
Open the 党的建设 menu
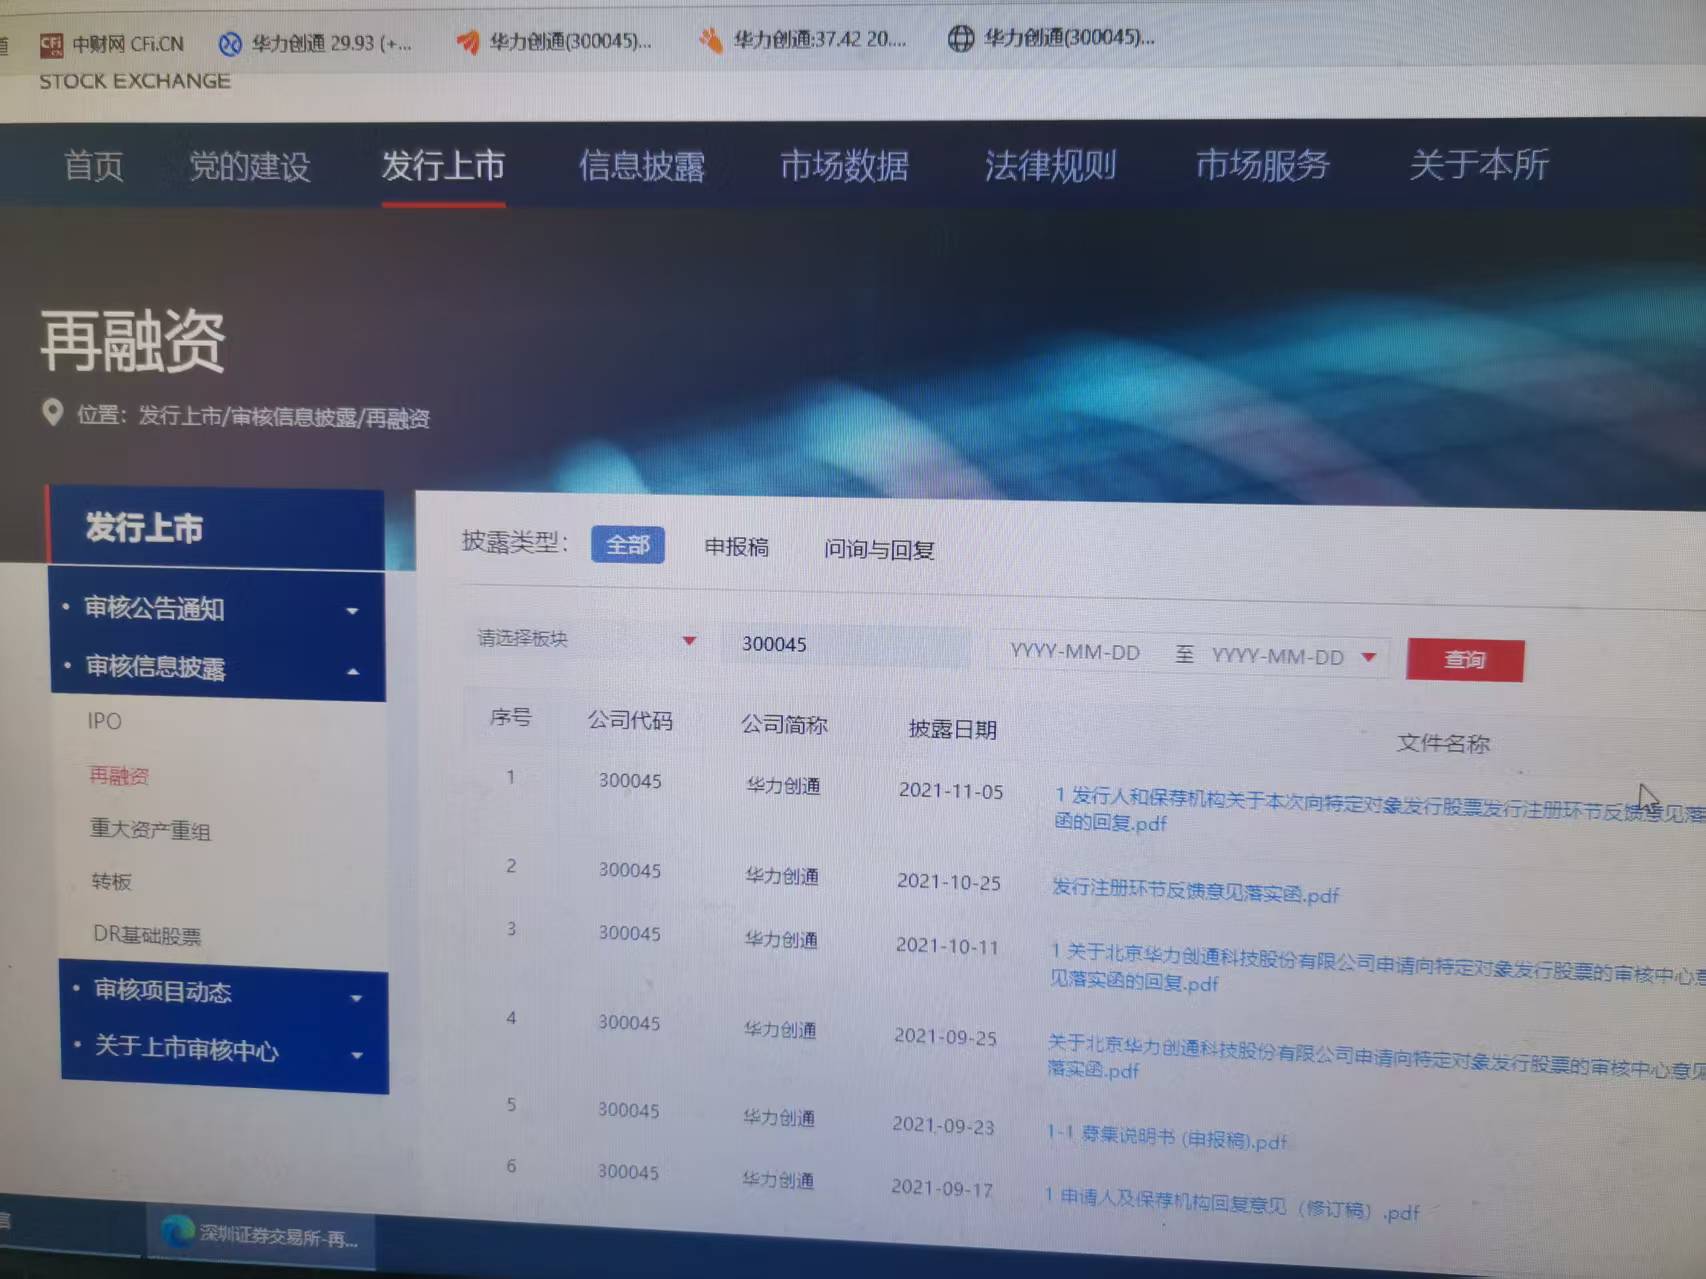click(250, 166)
